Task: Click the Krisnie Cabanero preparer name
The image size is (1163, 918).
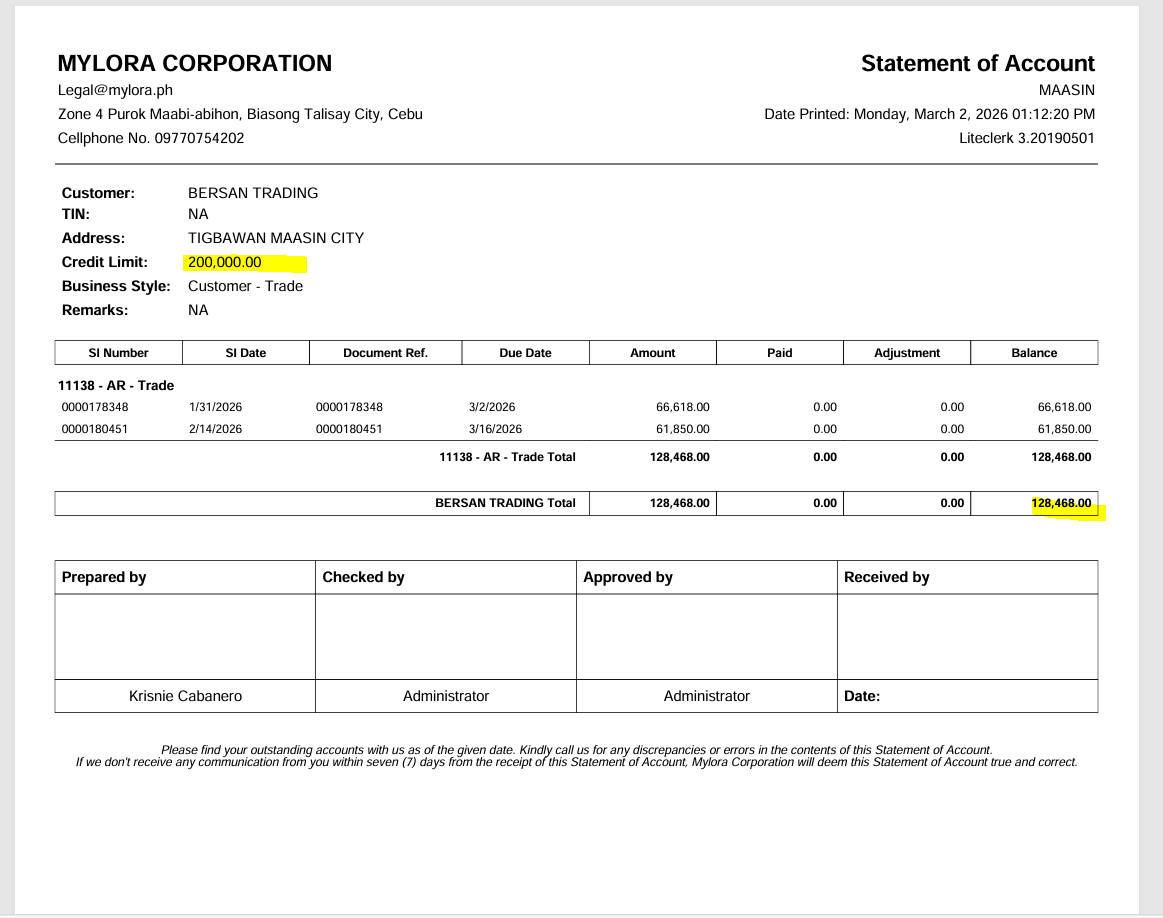Action: (x=185, y=696)
